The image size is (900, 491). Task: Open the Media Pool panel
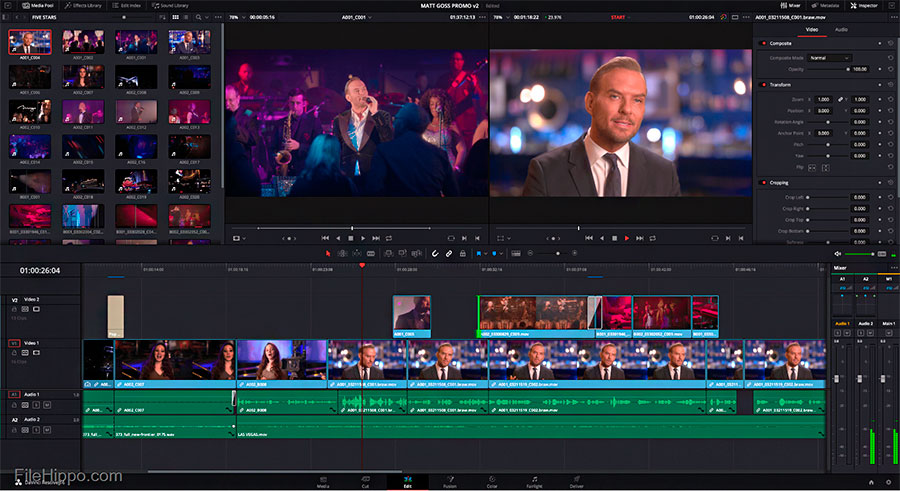(x=38, y=5)
